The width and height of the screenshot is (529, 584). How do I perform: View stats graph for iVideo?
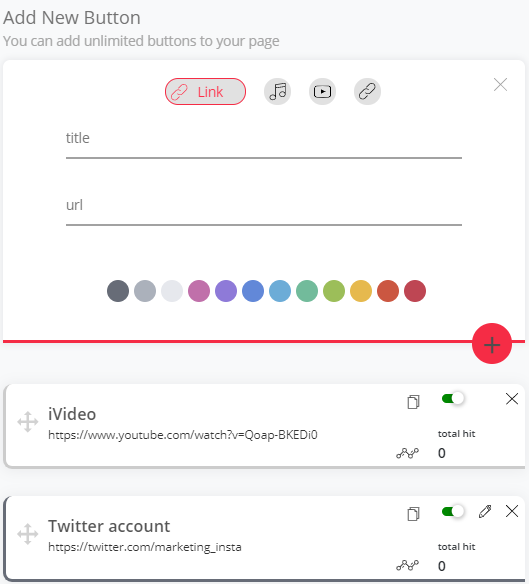click(x=408, y=453)
